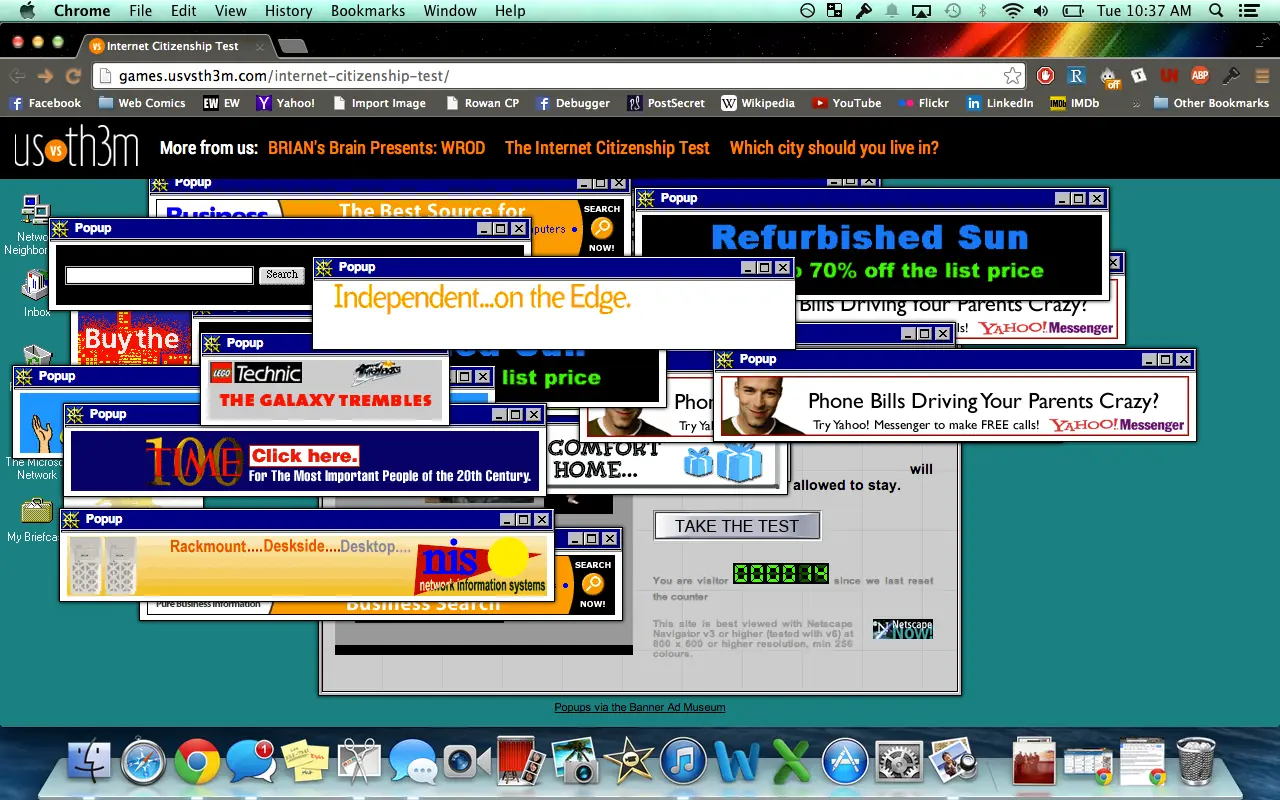Open the EW bookmark
This screenshot has height=800, width=1280.
tap(221, 103)
